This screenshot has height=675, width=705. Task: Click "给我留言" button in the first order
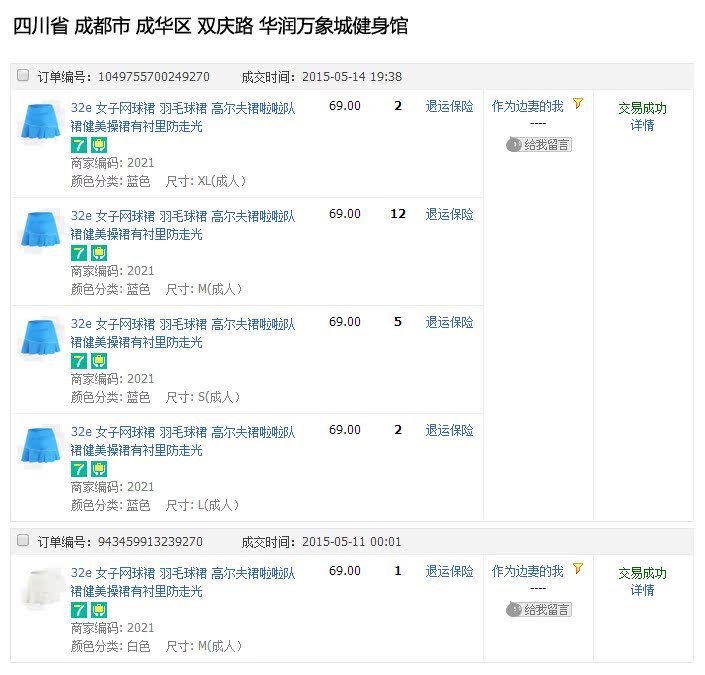click(x=539, y=145)
